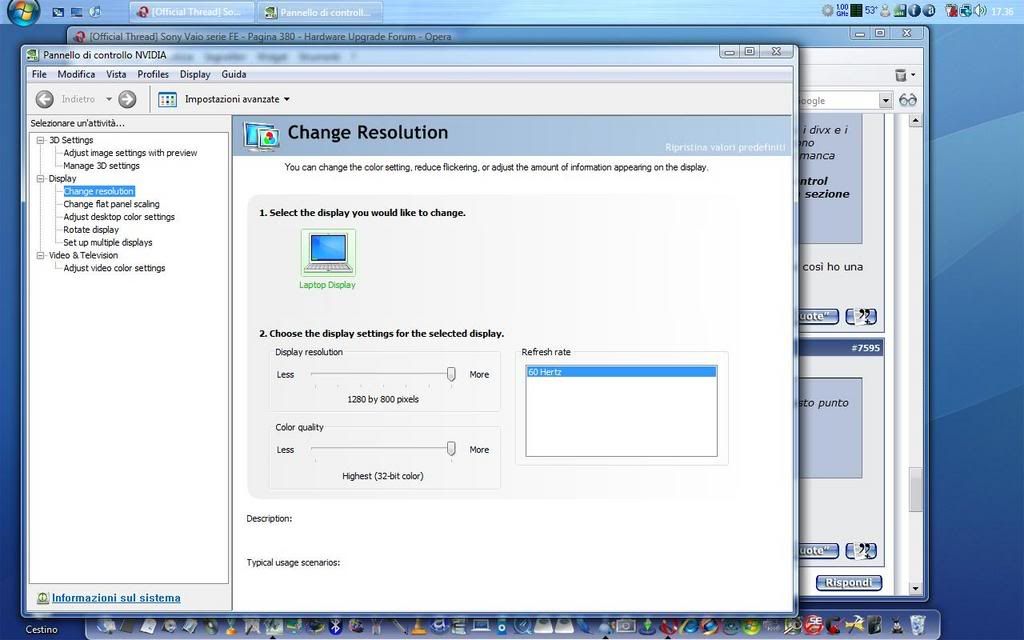Click the Display resolution slider handle
1024x640 pixels.
[x=451, y=374]
